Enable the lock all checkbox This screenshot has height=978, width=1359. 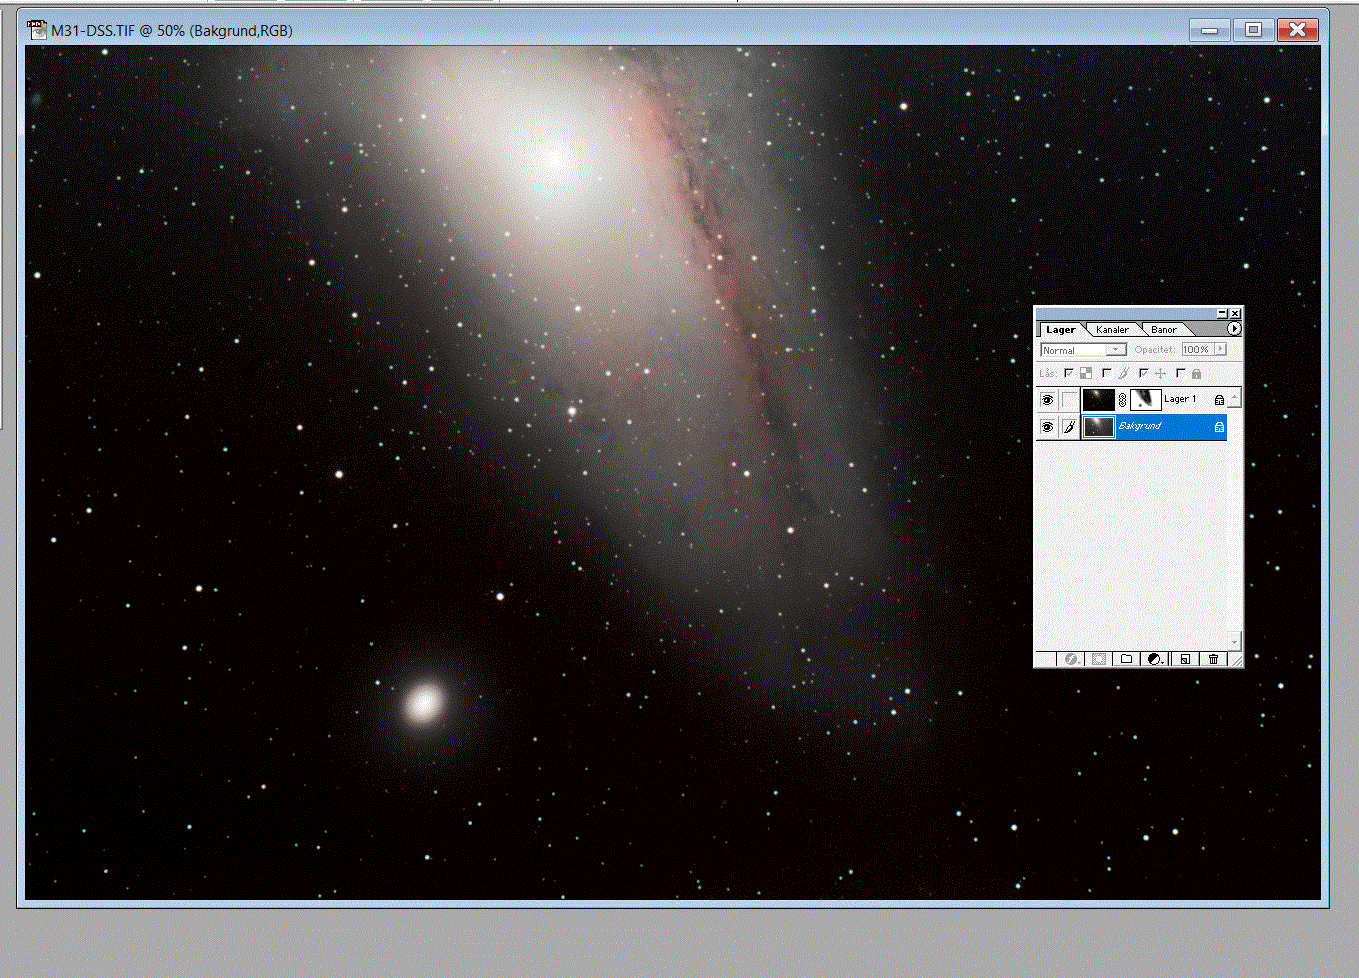(1181, 373)
